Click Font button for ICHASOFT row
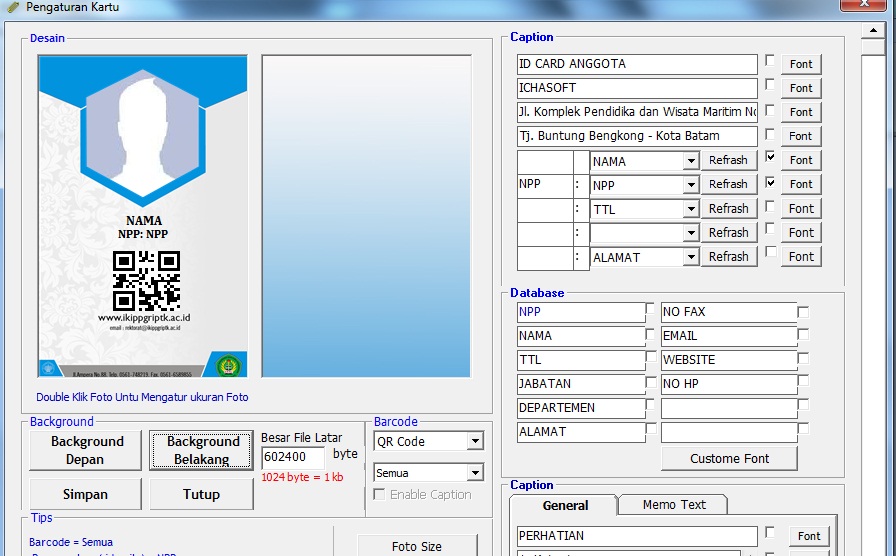This screenshot has height=556, width=896. (801, 88)
